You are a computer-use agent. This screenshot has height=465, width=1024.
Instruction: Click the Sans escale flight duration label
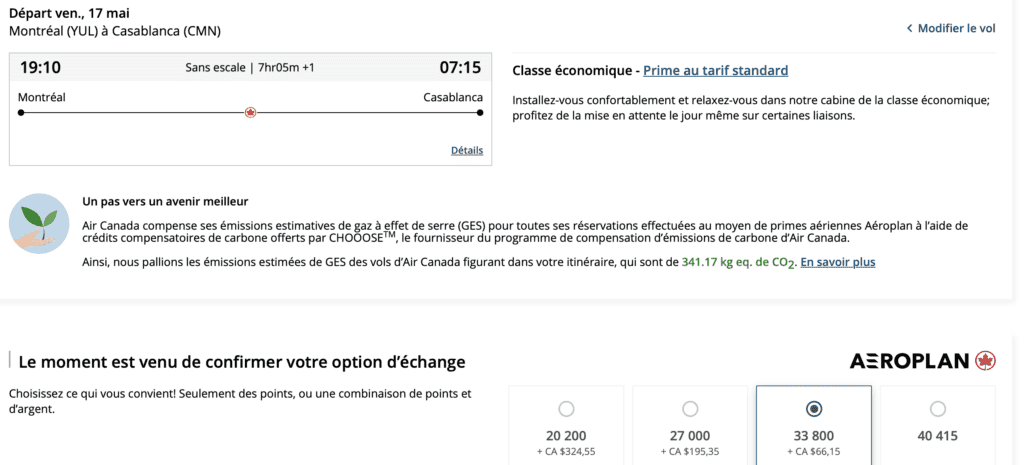250,68
